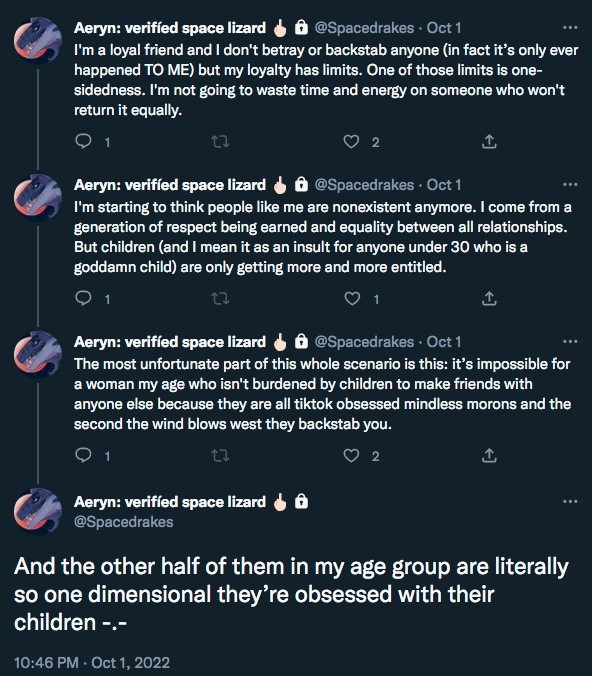The image size is (592, 676).
Task: Open more options on first tweet
Action: [x=570, y=28]
